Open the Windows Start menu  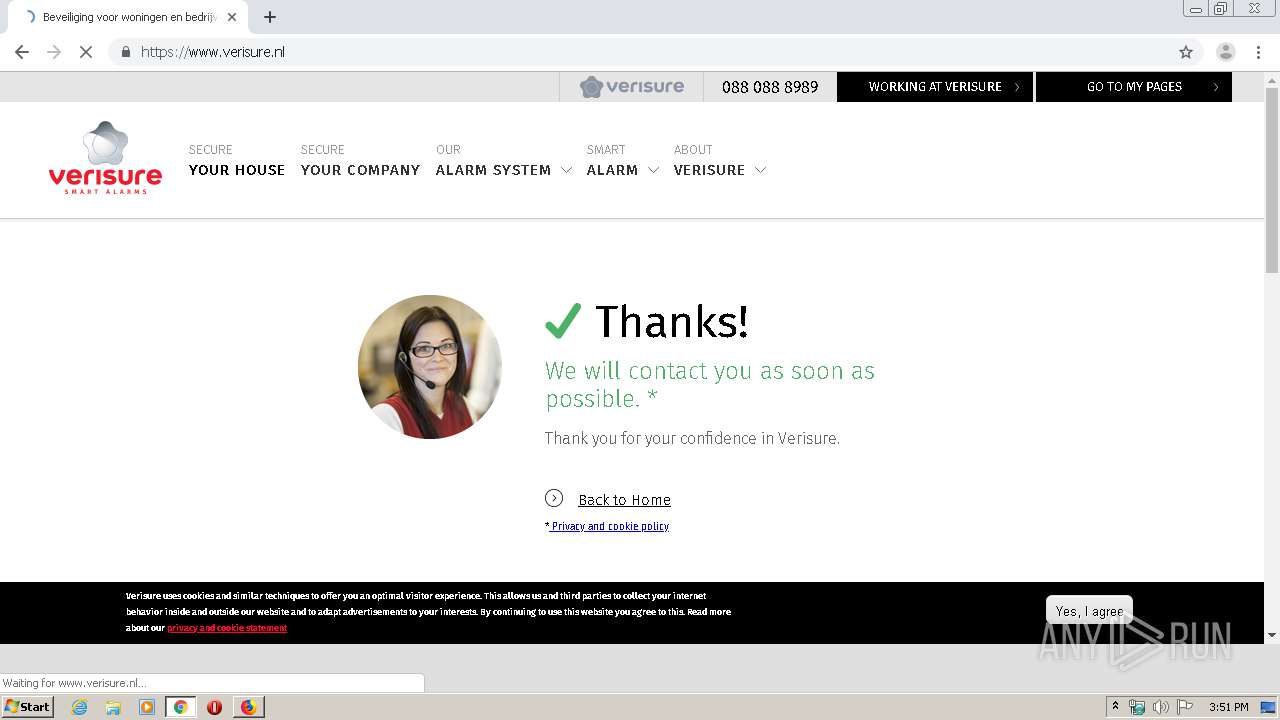tap(27, 706)
